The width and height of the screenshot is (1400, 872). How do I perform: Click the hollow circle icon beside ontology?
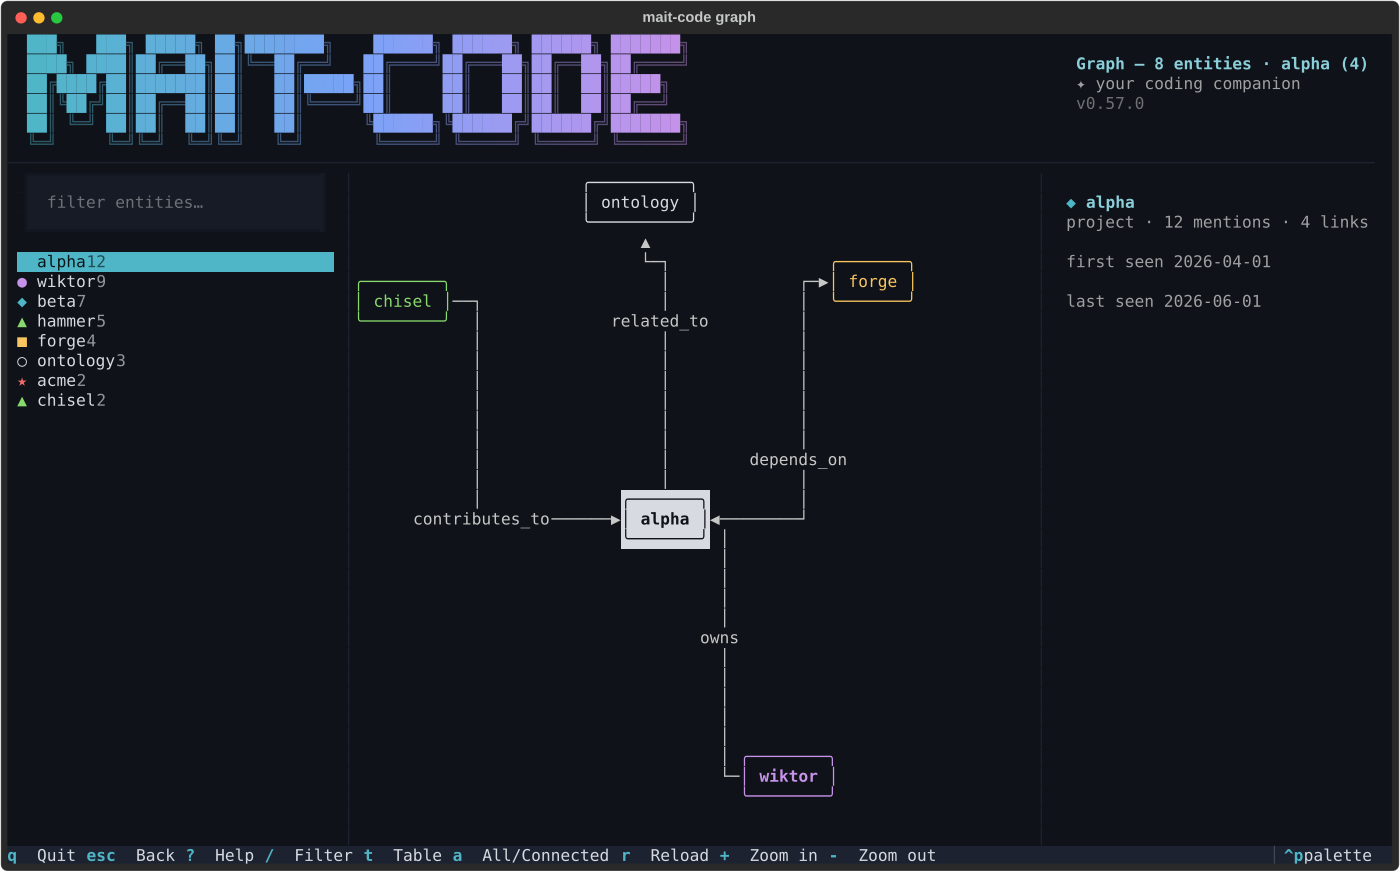22,361
